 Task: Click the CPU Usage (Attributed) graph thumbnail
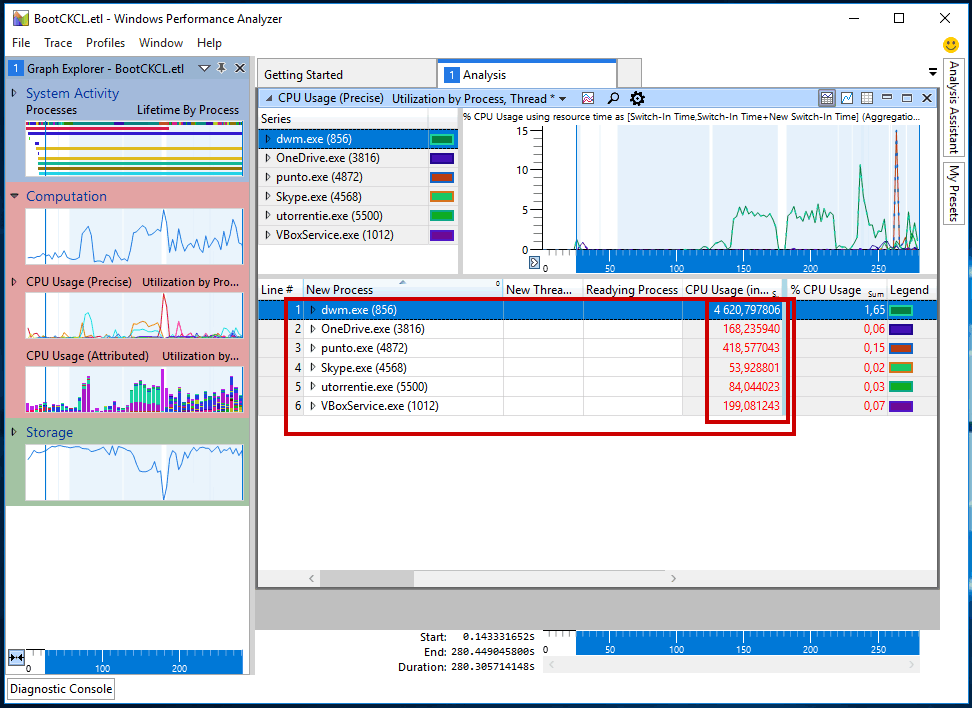[x=135, y=389]
